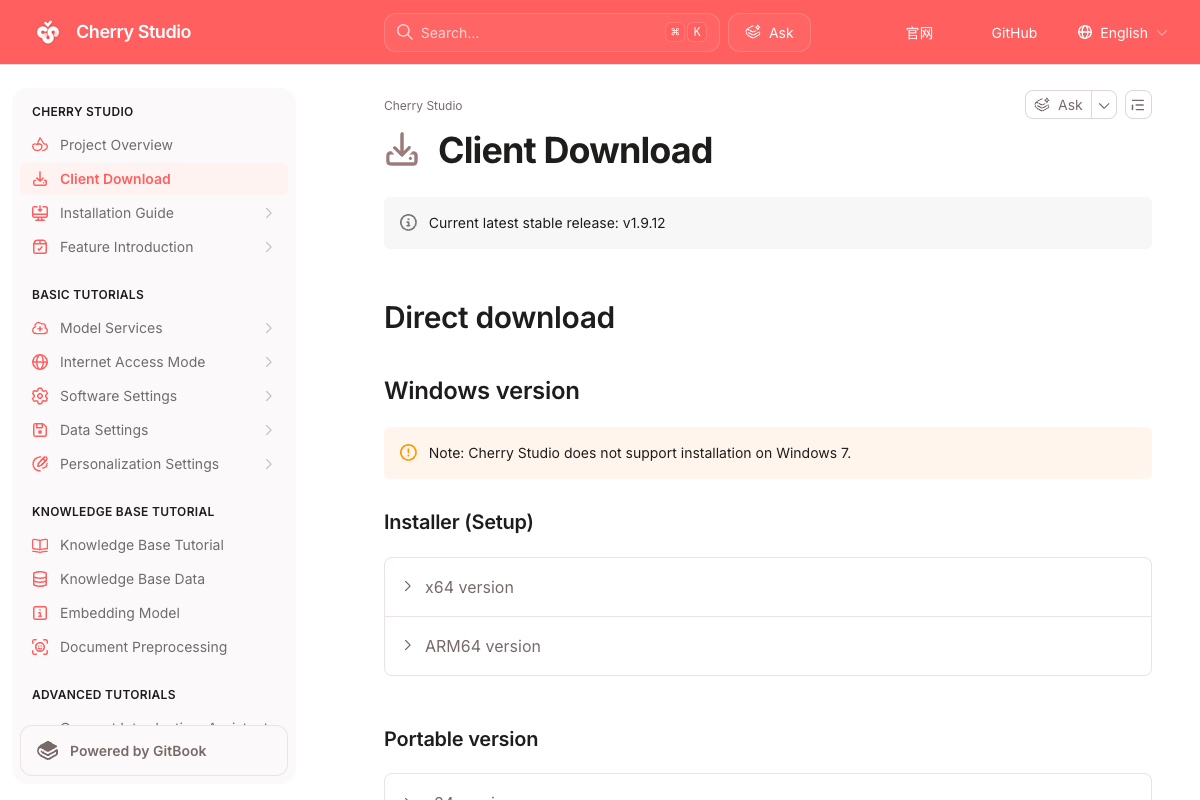Expand Software Settings submenu chevron
Viewport: 1200px width, 800px height.
269,396
